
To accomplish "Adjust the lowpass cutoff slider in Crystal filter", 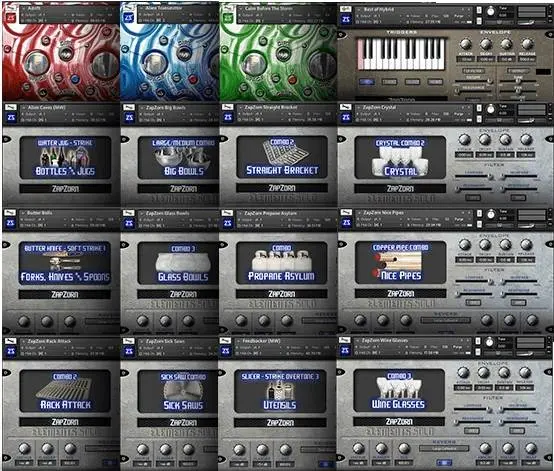I will coord(474,176).
